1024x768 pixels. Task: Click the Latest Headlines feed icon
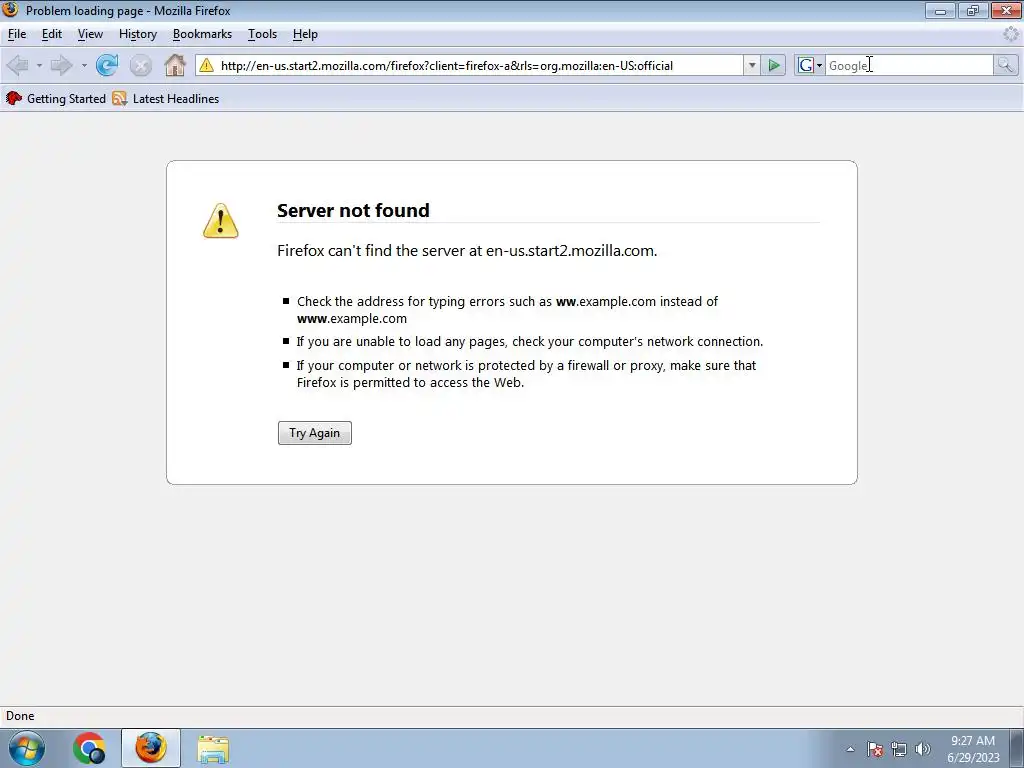coord(120,99)
